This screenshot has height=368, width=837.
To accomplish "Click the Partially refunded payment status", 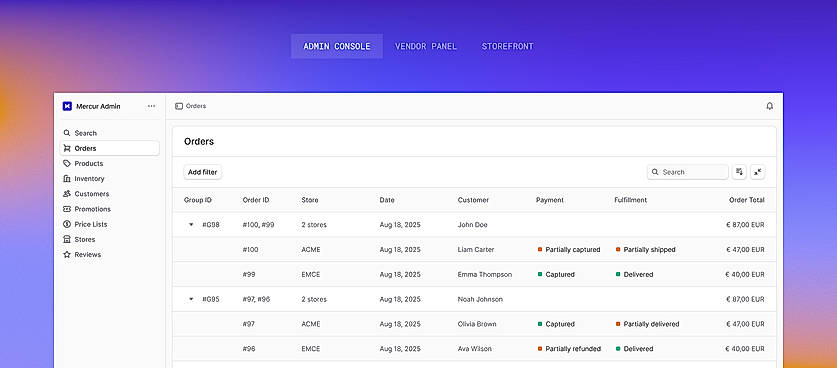I will pyautogui.click(x=569, y=349).
